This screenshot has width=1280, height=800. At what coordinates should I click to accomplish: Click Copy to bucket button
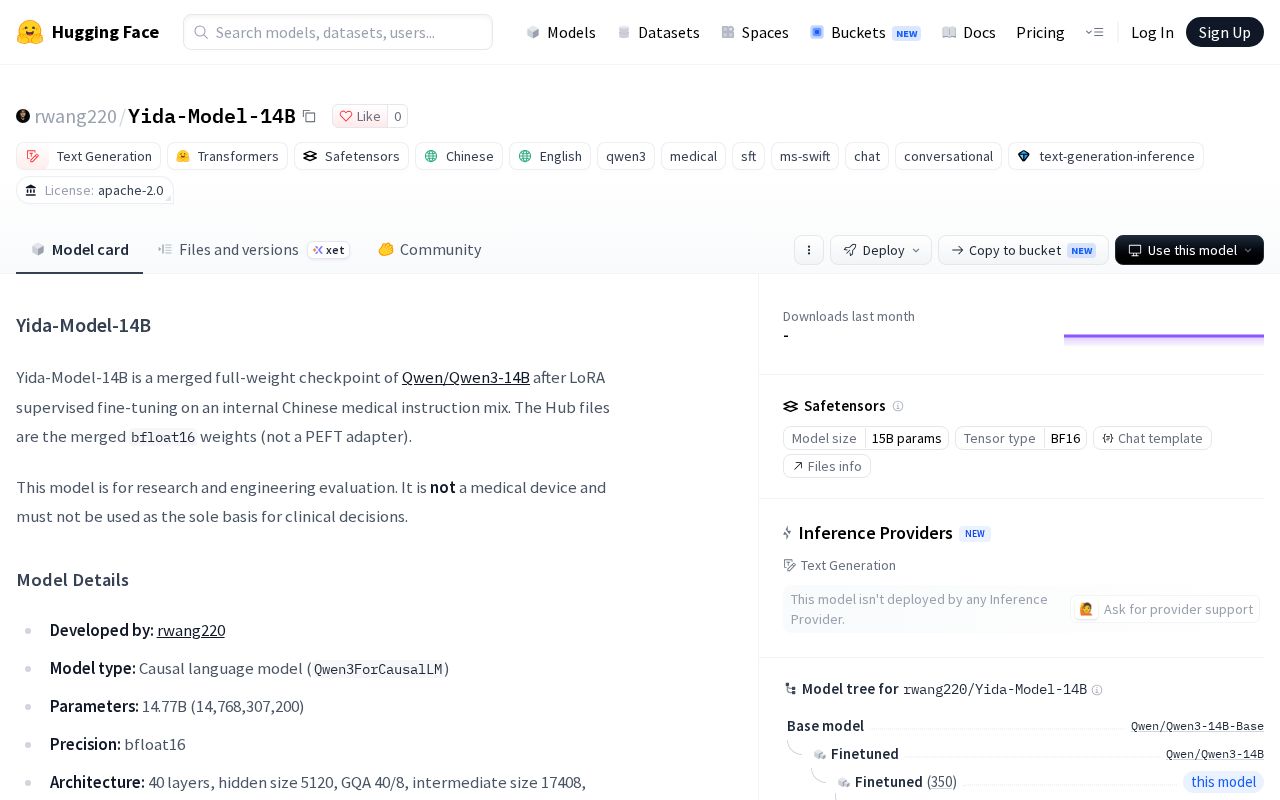(x=1023, y=250)
